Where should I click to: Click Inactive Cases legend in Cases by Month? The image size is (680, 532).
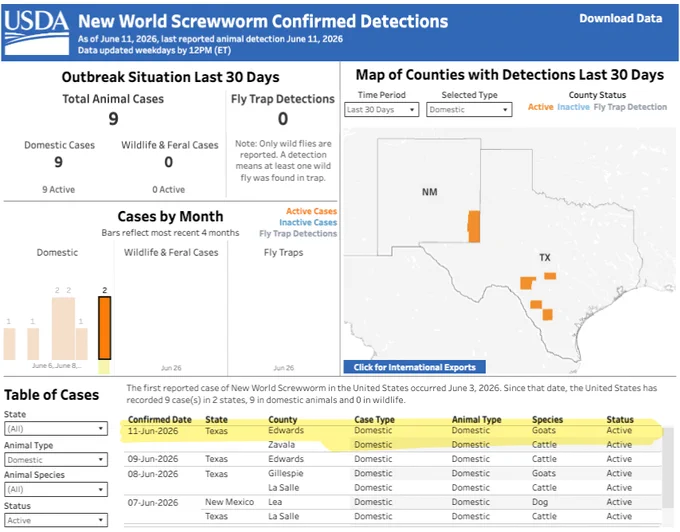coord(308,222)
